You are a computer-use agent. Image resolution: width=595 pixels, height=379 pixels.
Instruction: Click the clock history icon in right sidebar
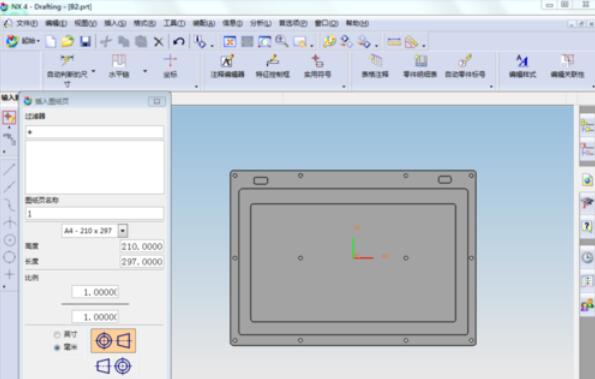pos(587,258)
